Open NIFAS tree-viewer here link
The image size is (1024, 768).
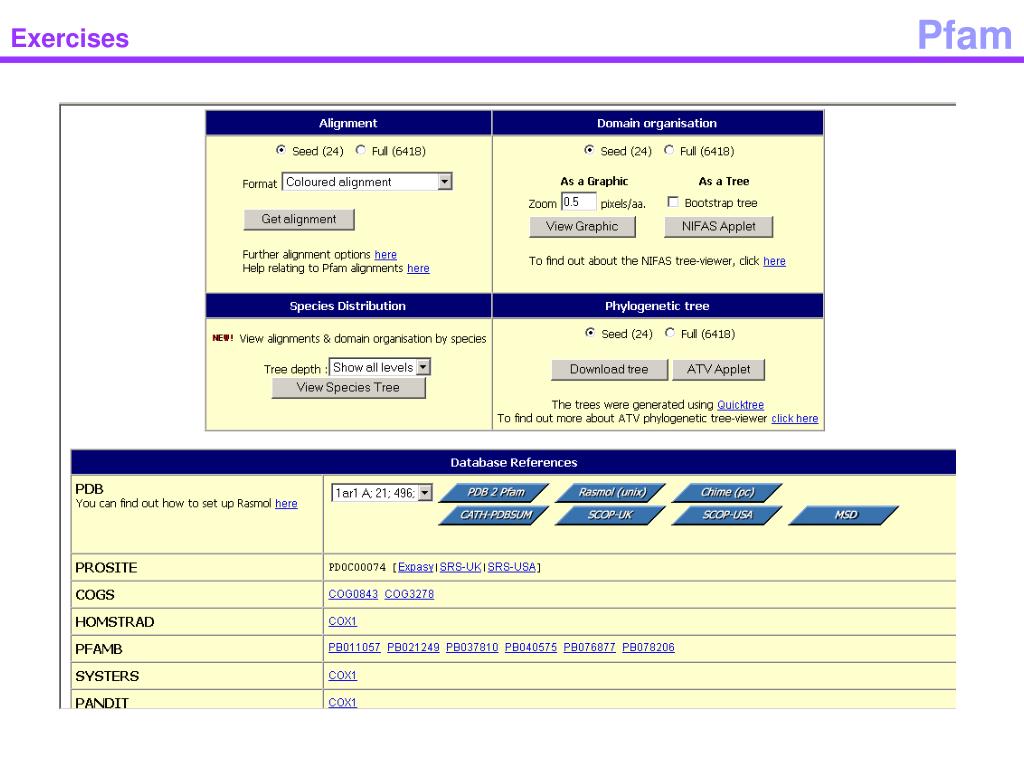tap(775, 261)
